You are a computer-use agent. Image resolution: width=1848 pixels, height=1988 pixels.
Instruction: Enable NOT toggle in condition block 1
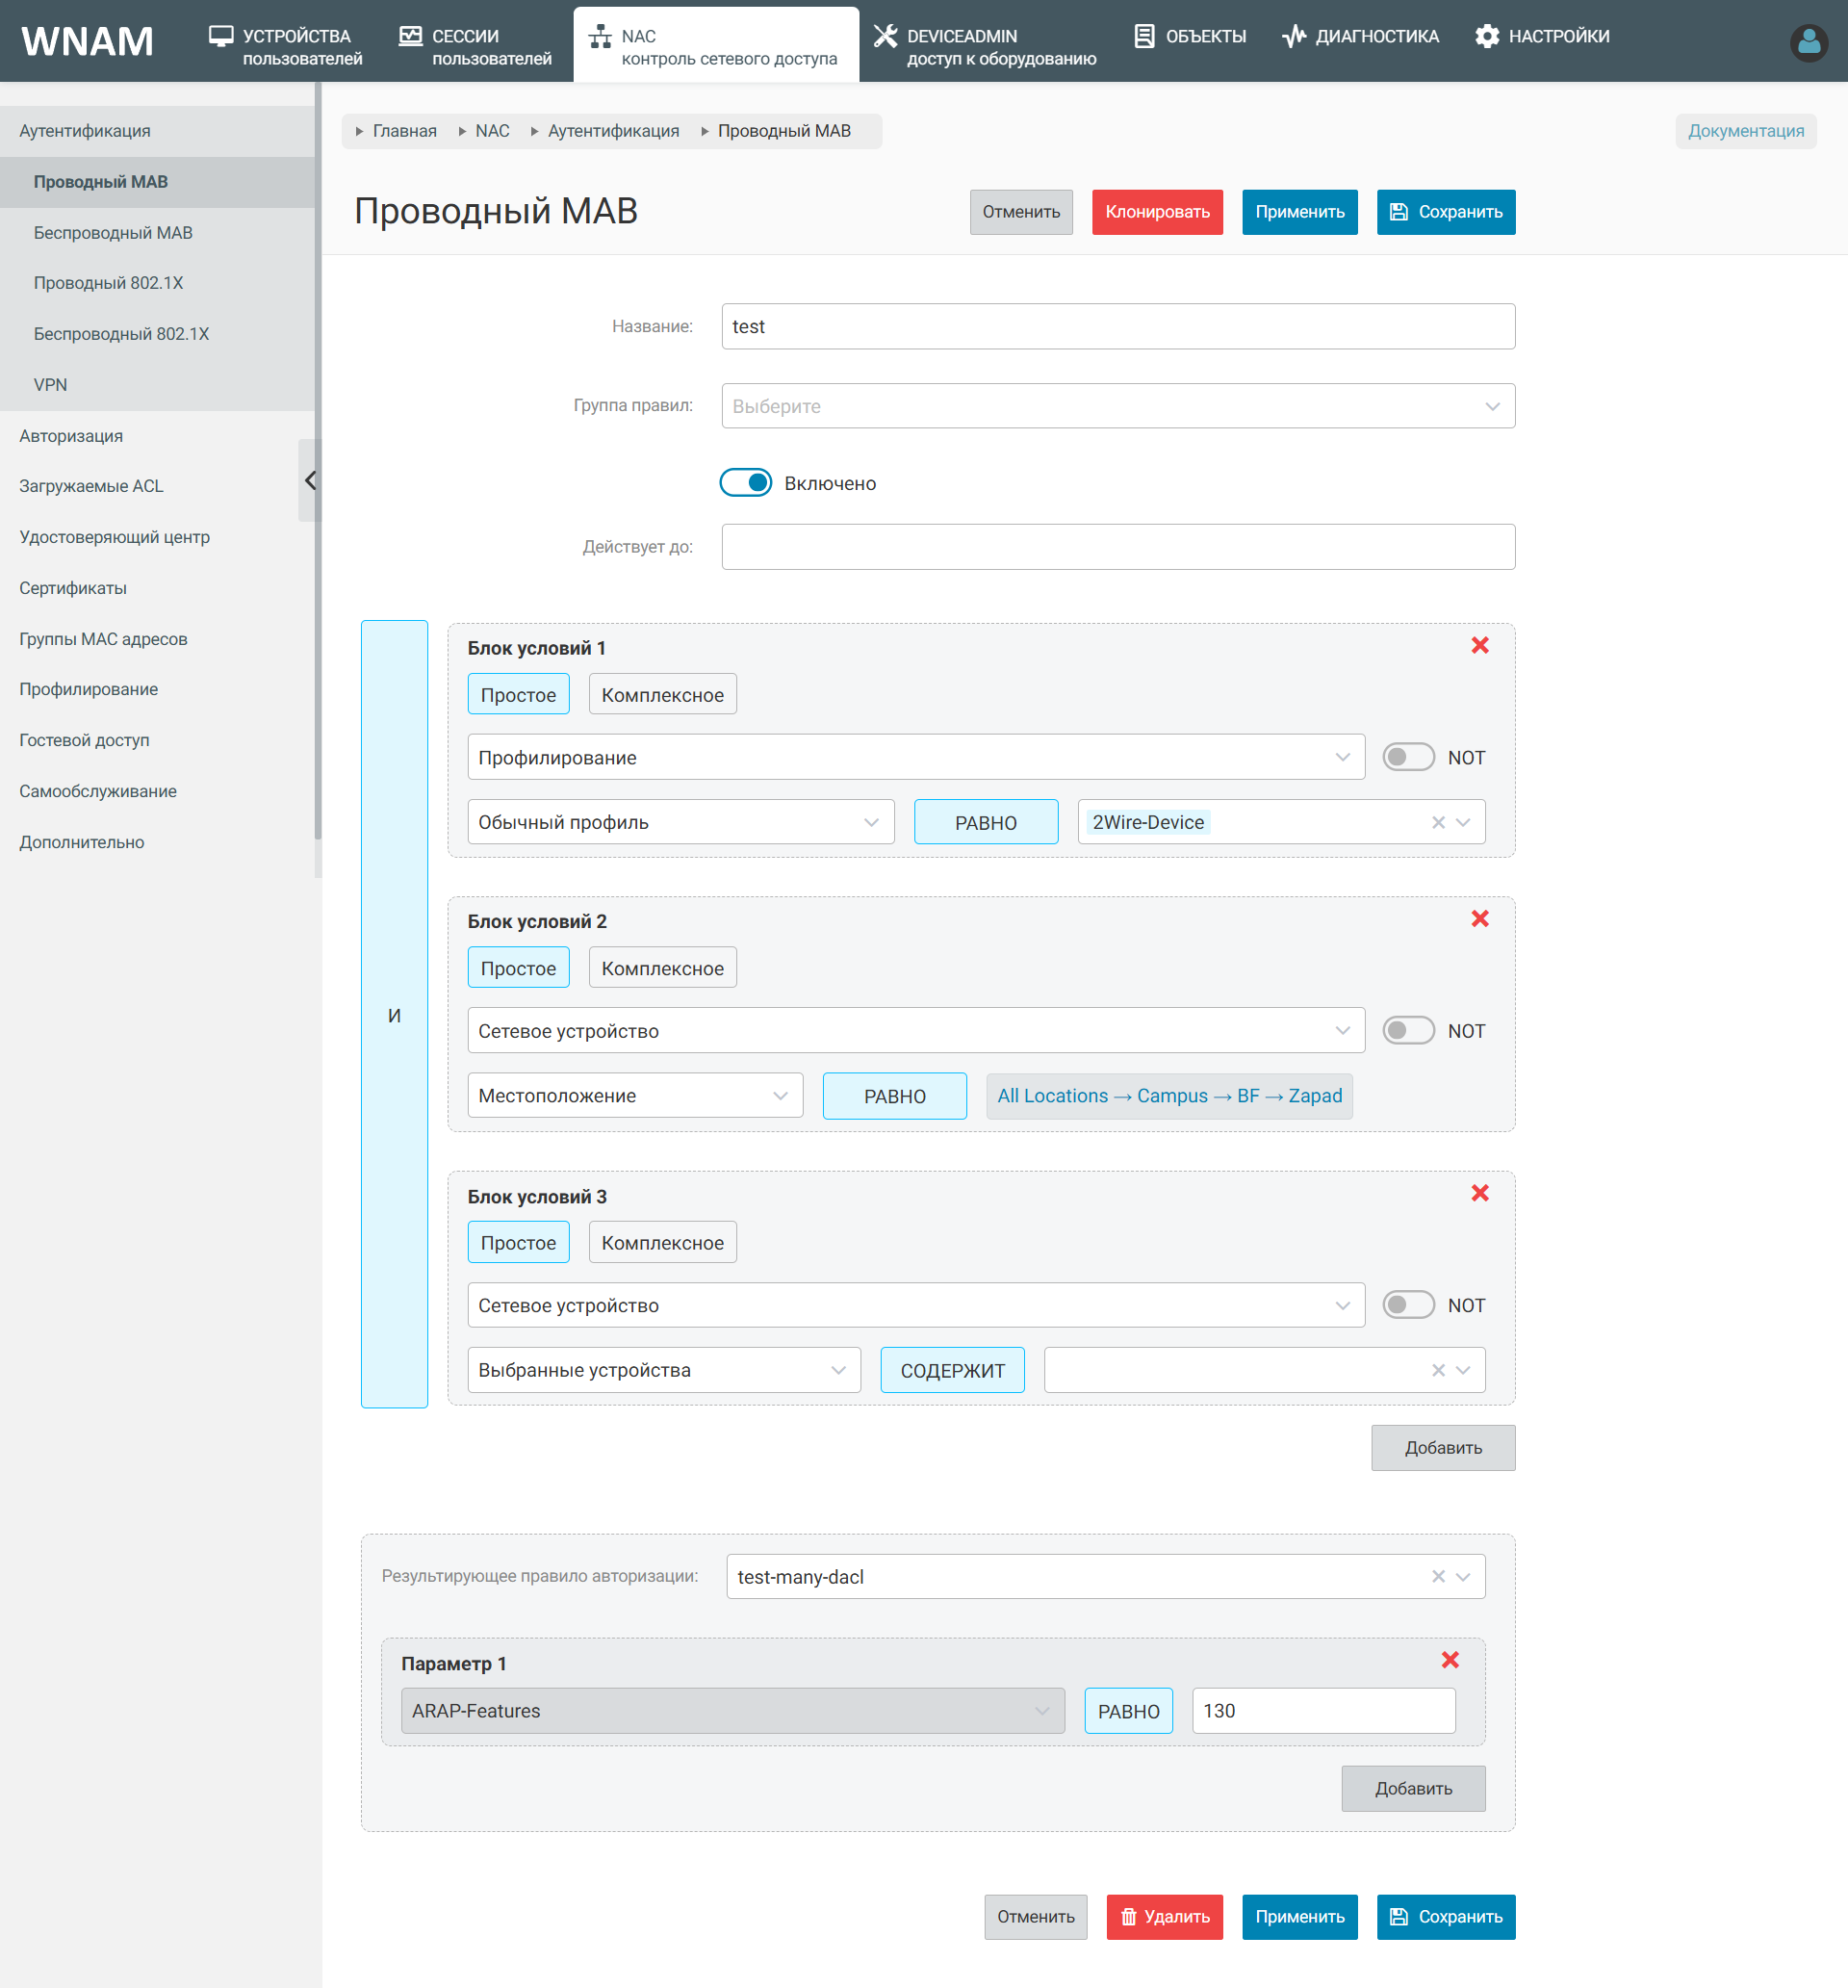(x=1407, y=757)
